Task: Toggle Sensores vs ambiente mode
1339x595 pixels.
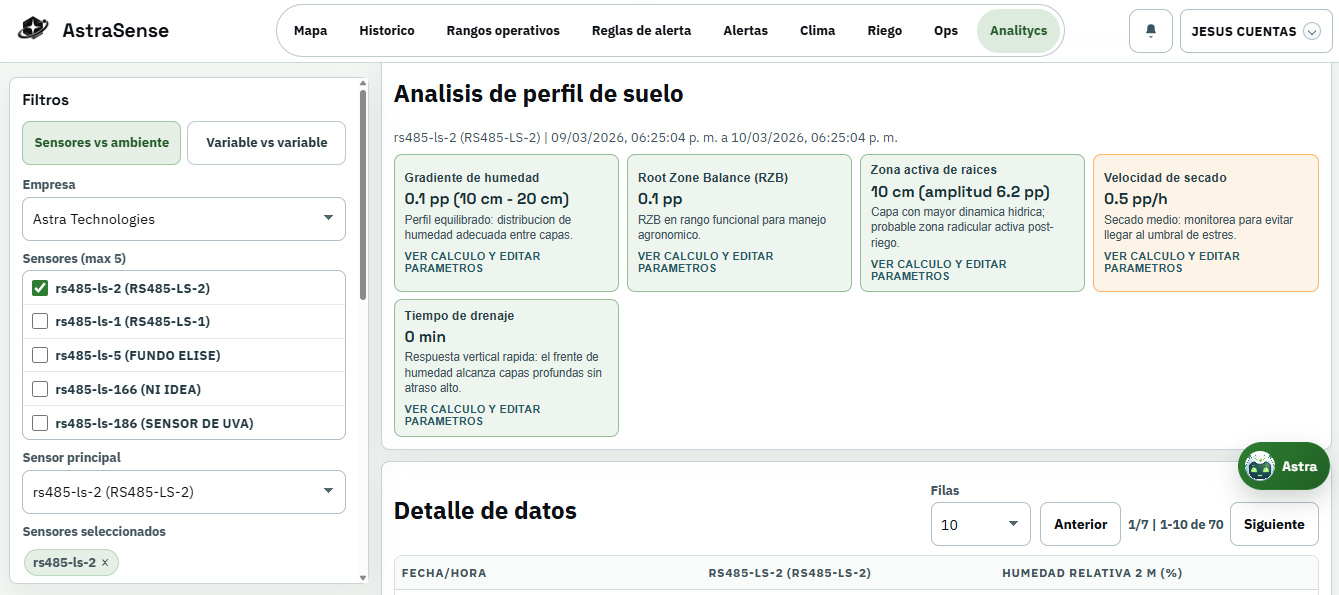Action: 101,143
